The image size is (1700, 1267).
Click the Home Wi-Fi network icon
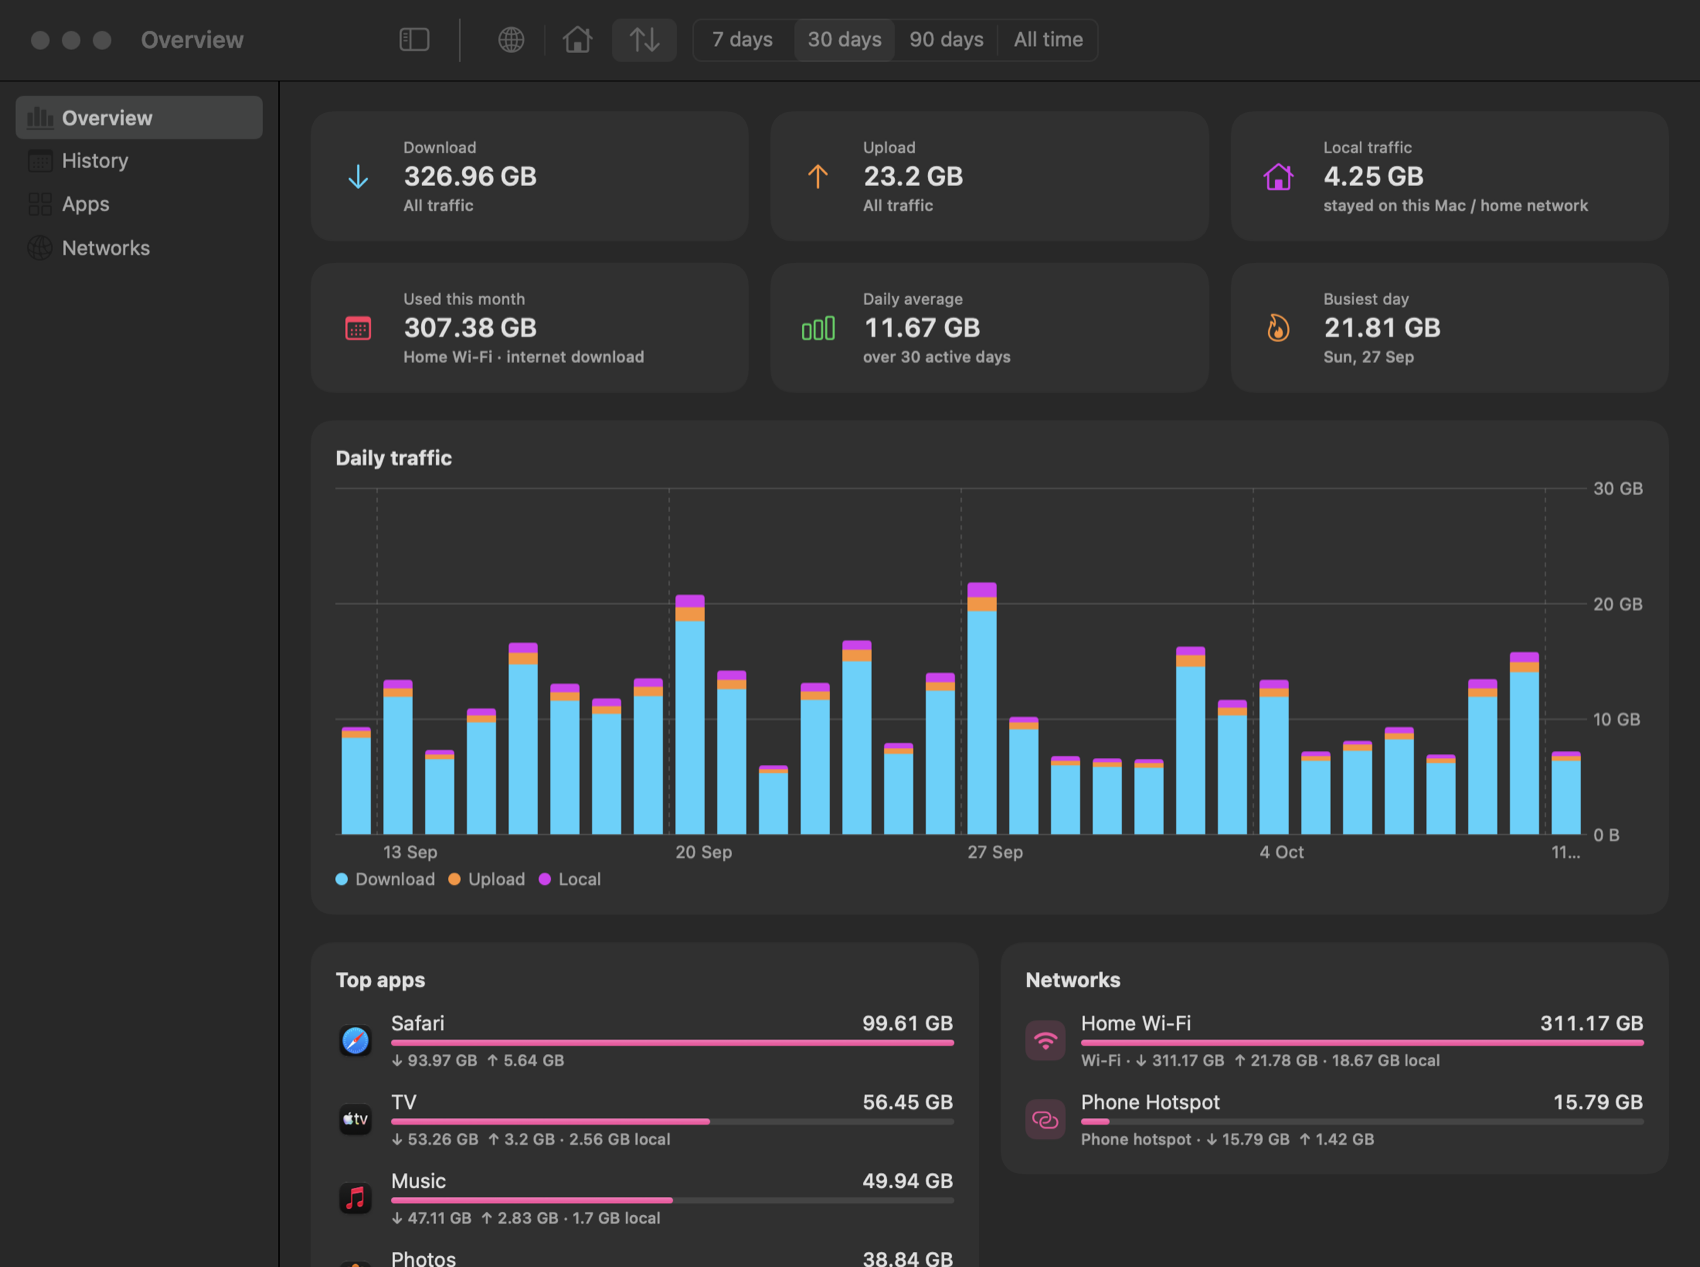pos(1045,1041)
